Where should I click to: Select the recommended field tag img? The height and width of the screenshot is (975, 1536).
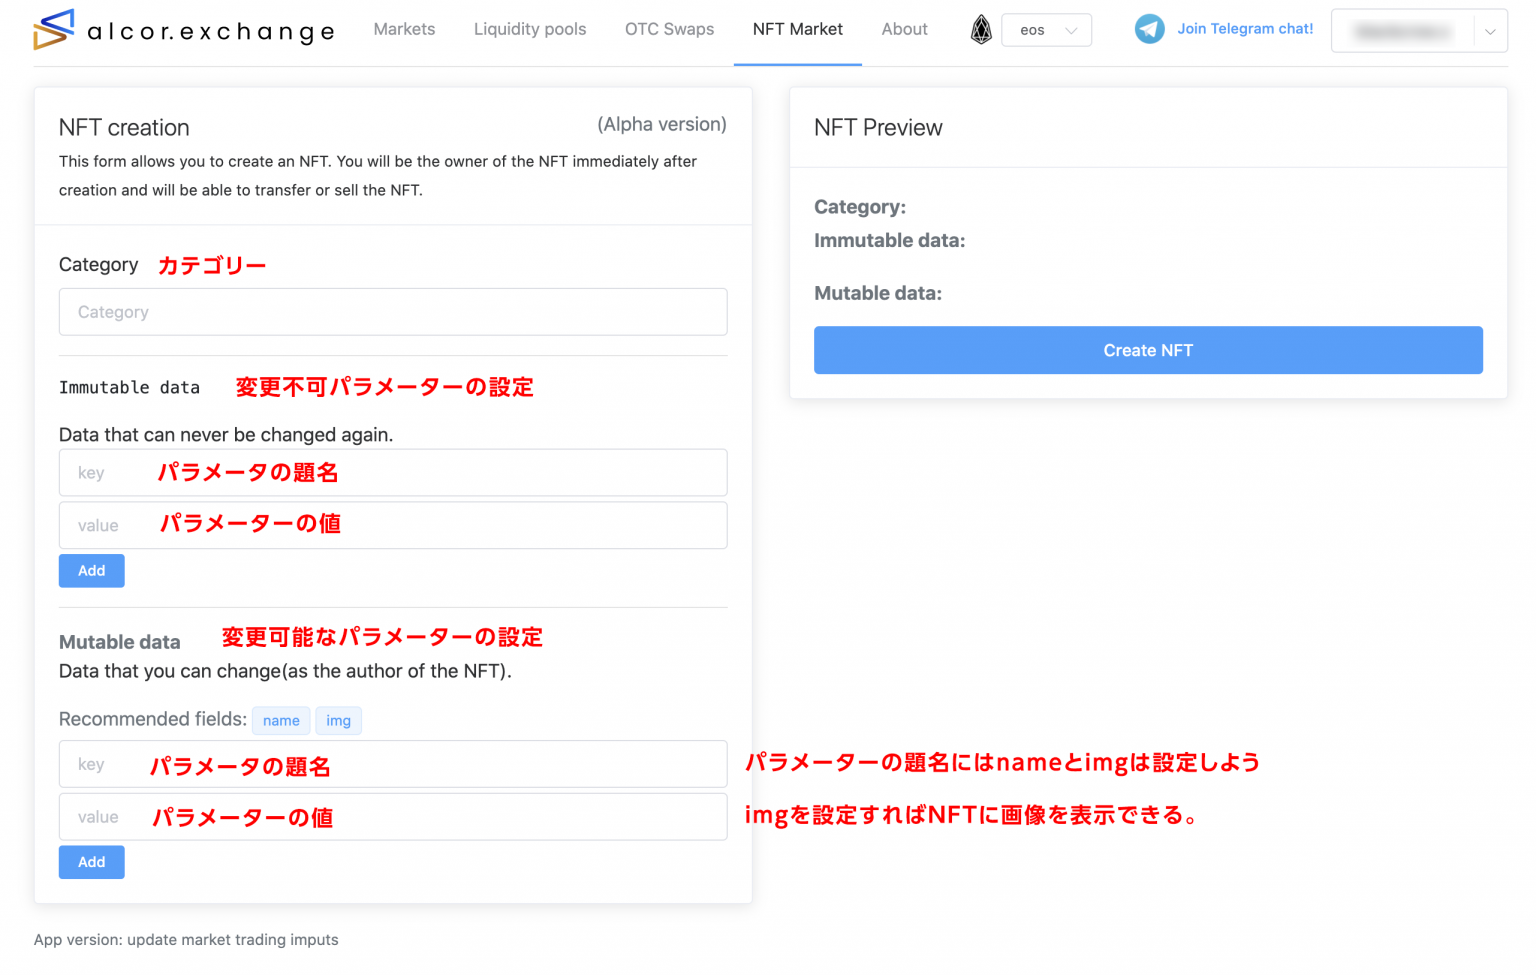[x=338, y=720]
